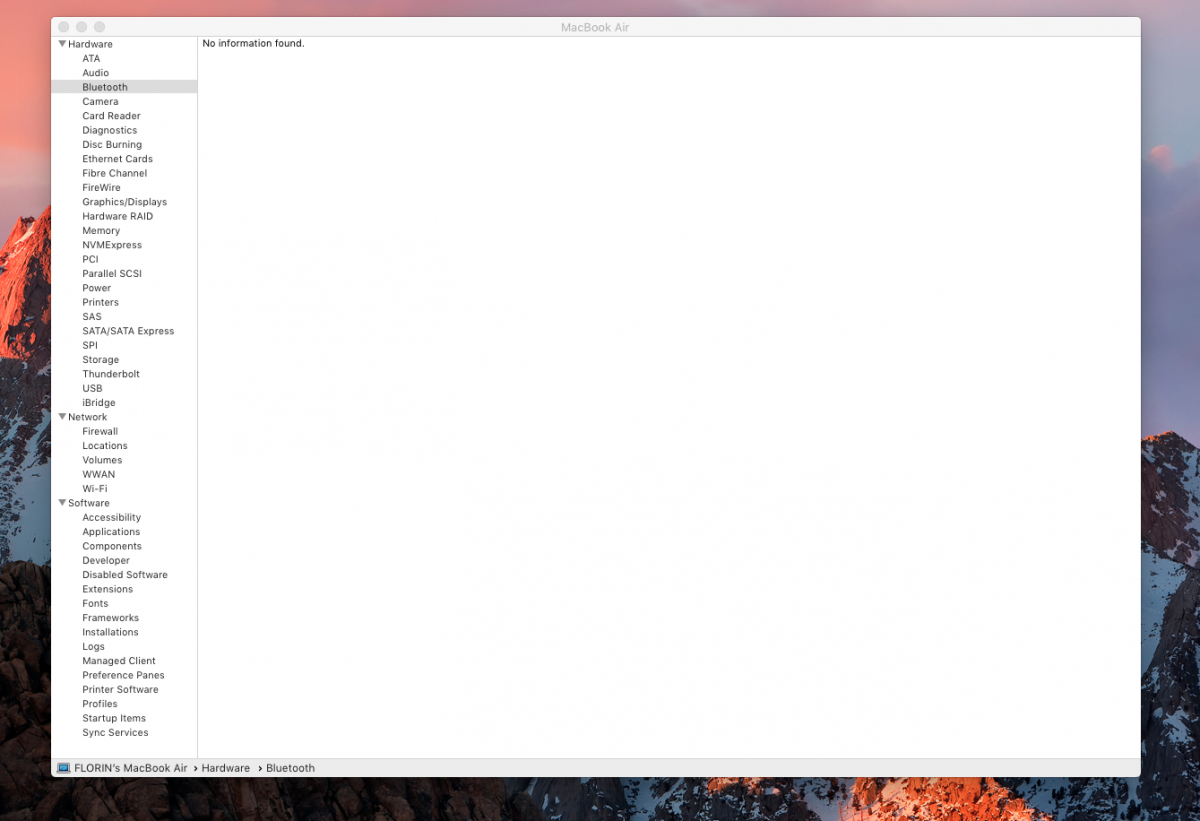Click the green zoom window button
Screen dimensions: 1200x821
coord(99,27)
